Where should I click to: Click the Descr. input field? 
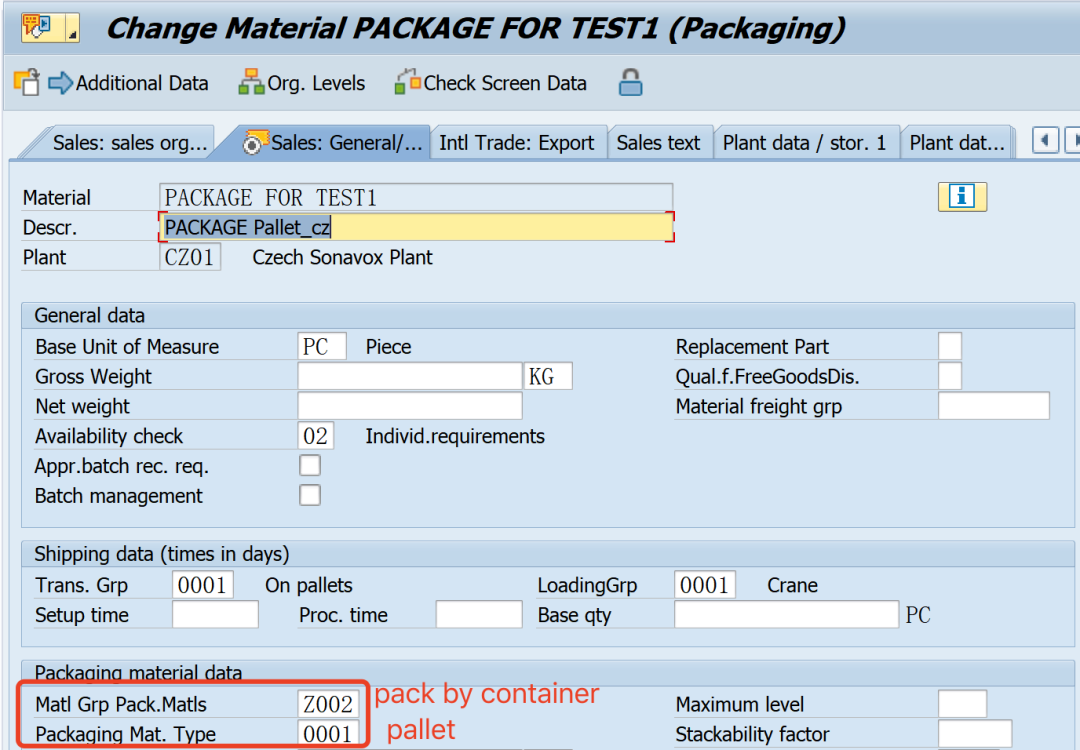(x=416, y=227)
